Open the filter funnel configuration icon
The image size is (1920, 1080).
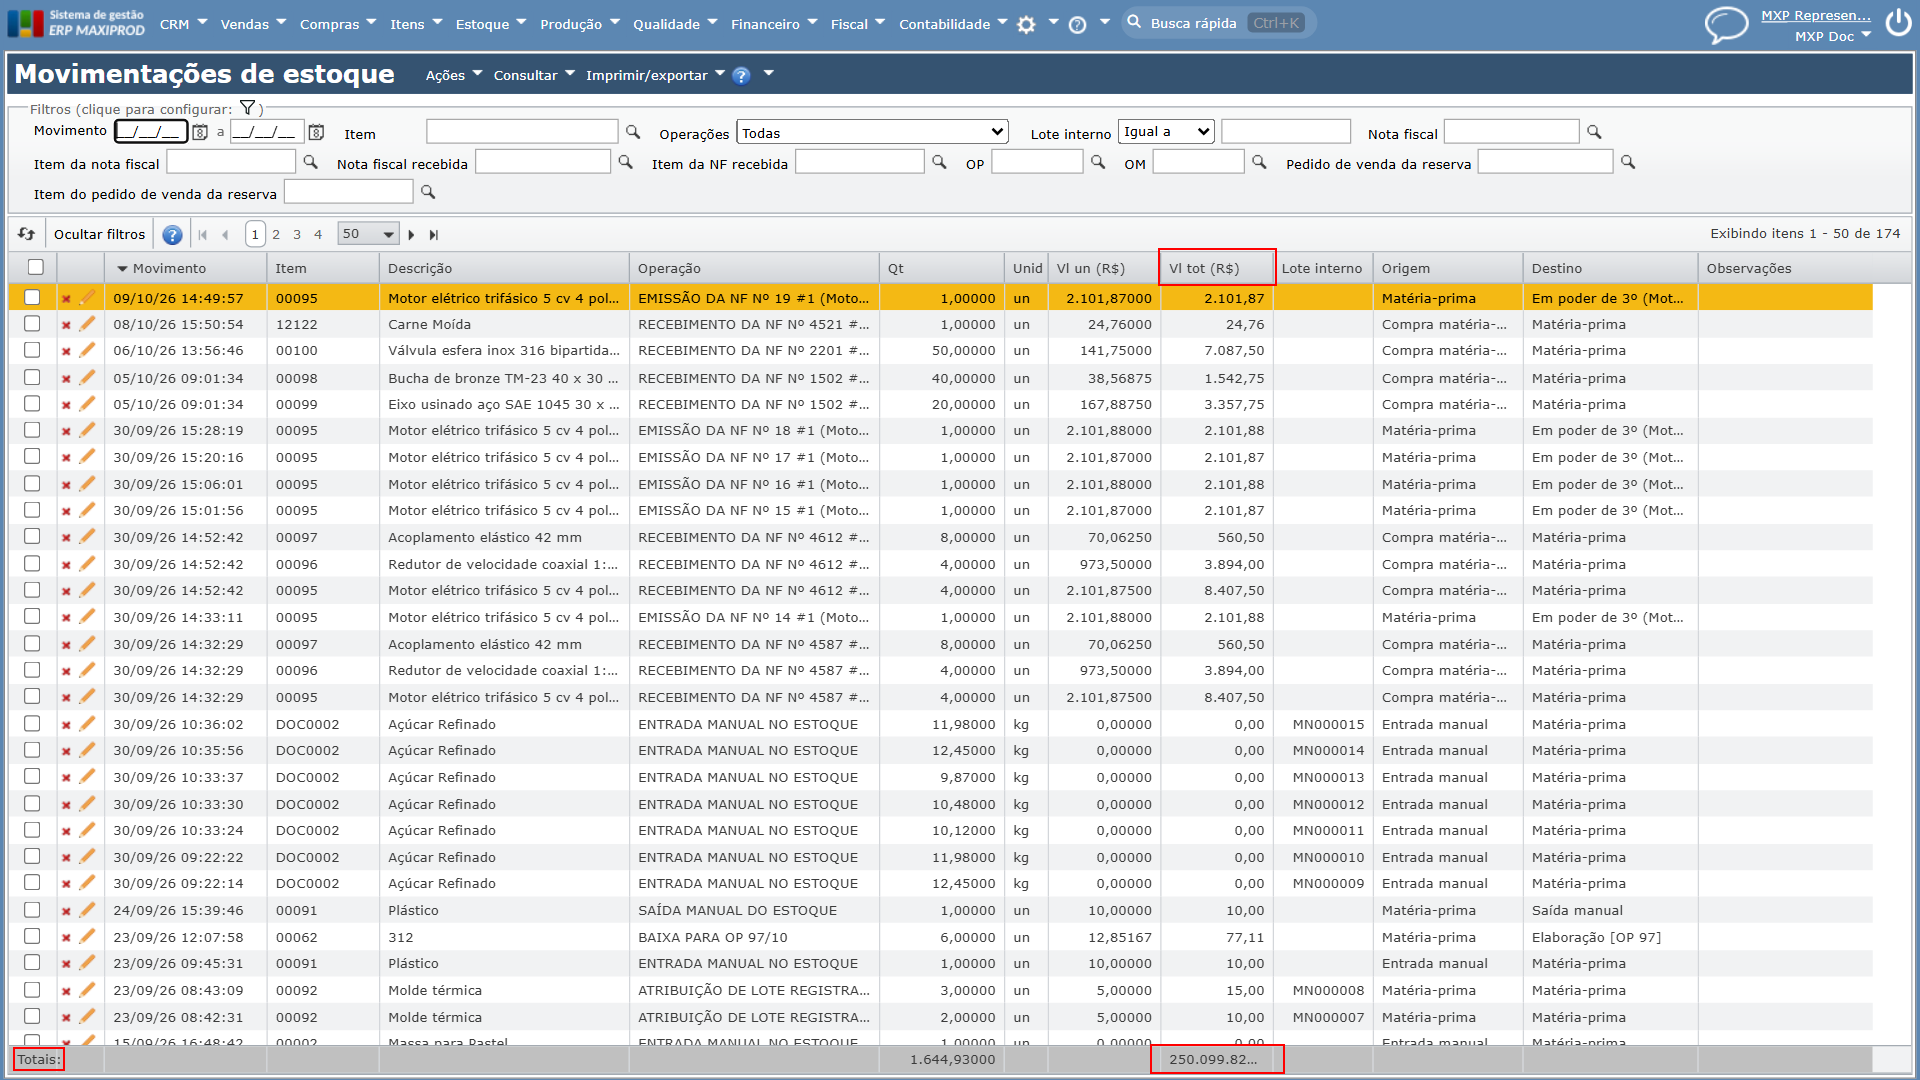click(247, 108)
